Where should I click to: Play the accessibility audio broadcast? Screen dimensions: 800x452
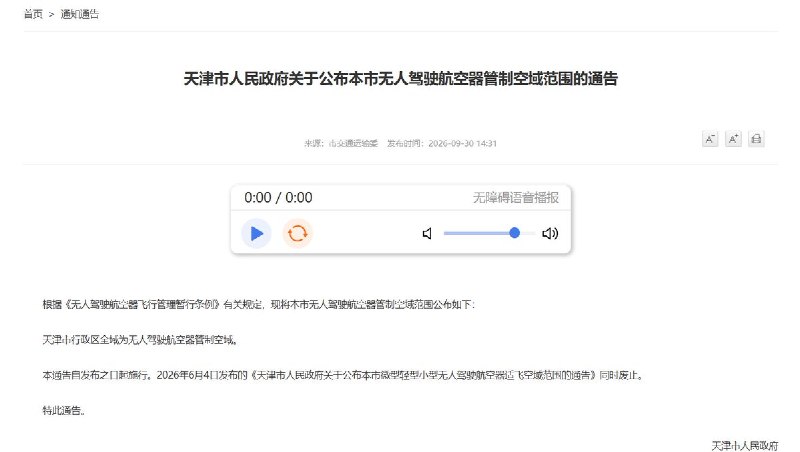point(256,234)
